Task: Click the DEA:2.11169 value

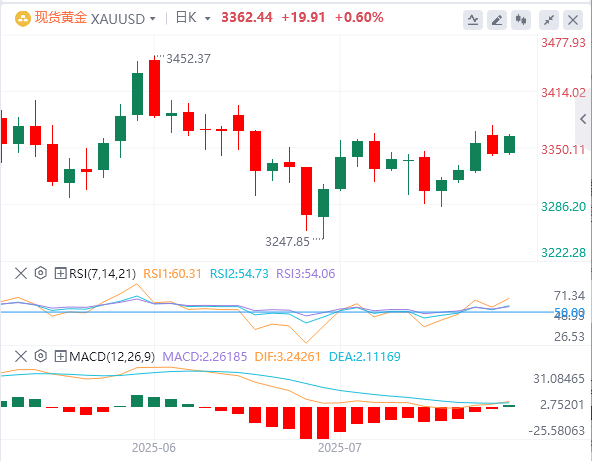Action: tap(365, 356)
